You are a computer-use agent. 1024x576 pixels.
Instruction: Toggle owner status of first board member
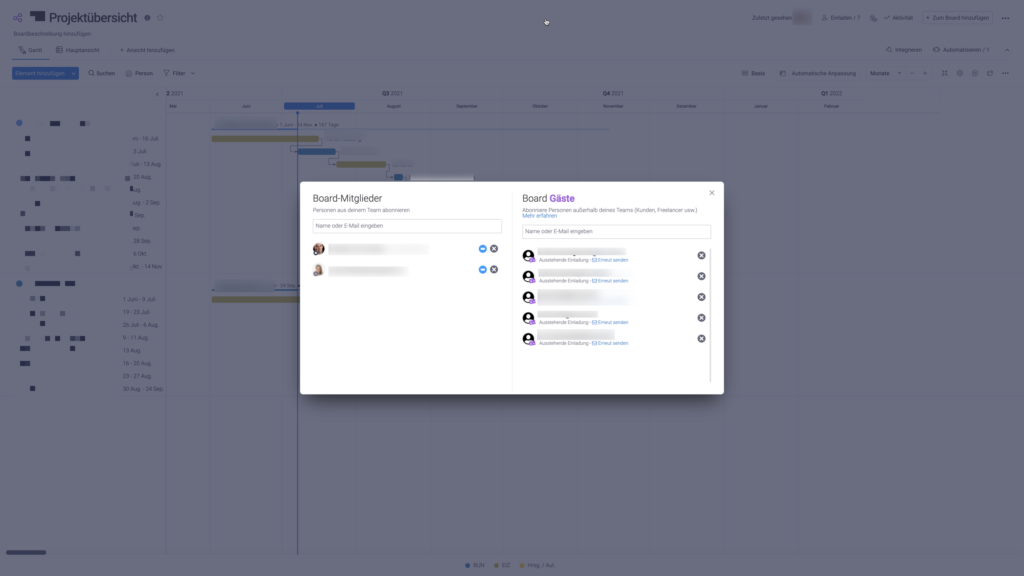click(x=482, y=248)
